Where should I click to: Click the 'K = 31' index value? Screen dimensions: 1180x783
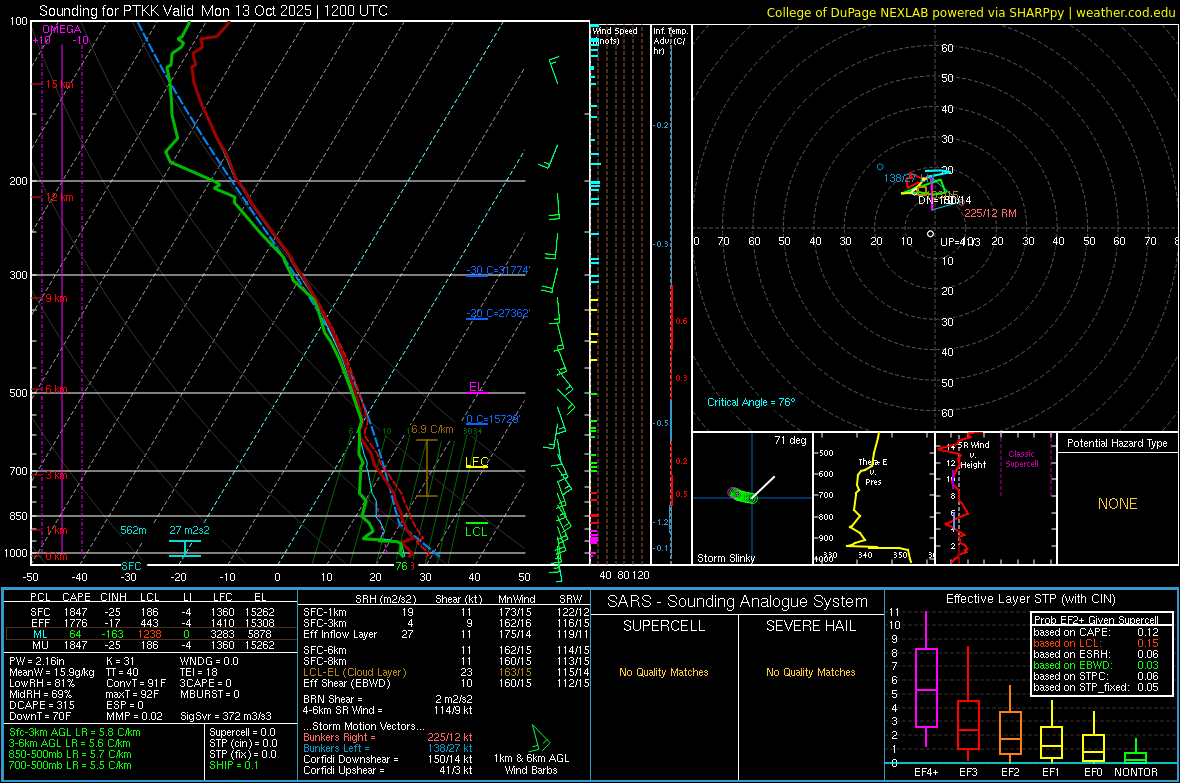[120, 661]
